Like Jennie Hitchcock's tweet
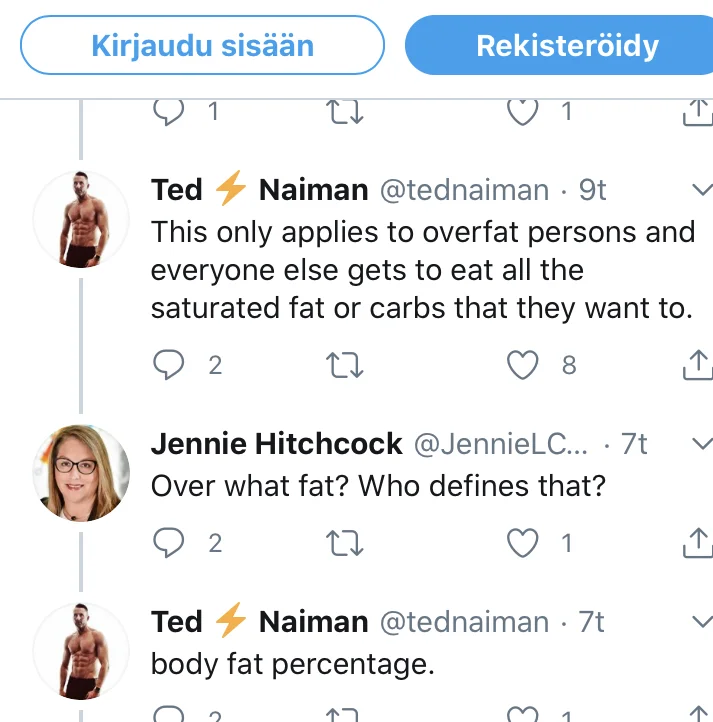 tap(523, 543)
